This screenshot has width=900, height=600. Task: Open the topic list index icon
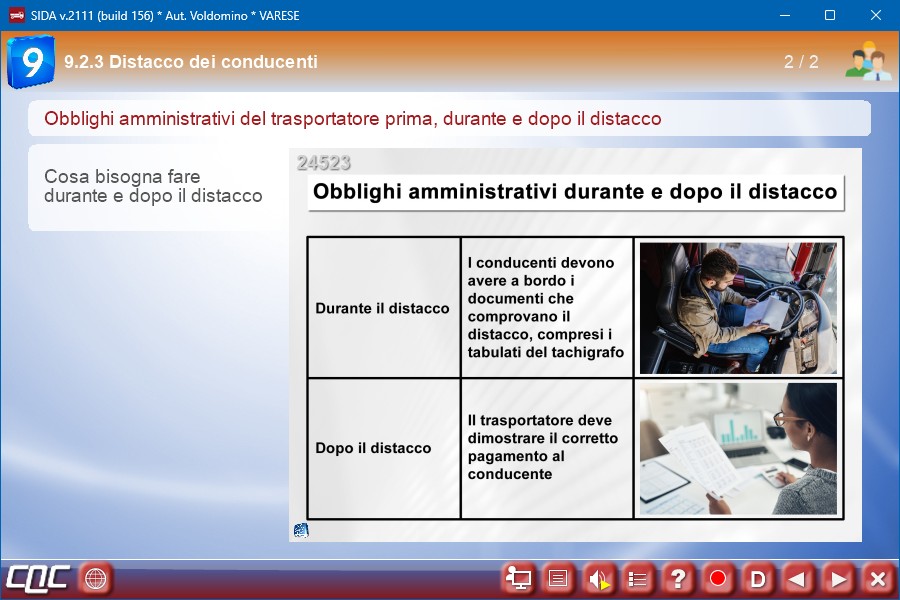638,578
